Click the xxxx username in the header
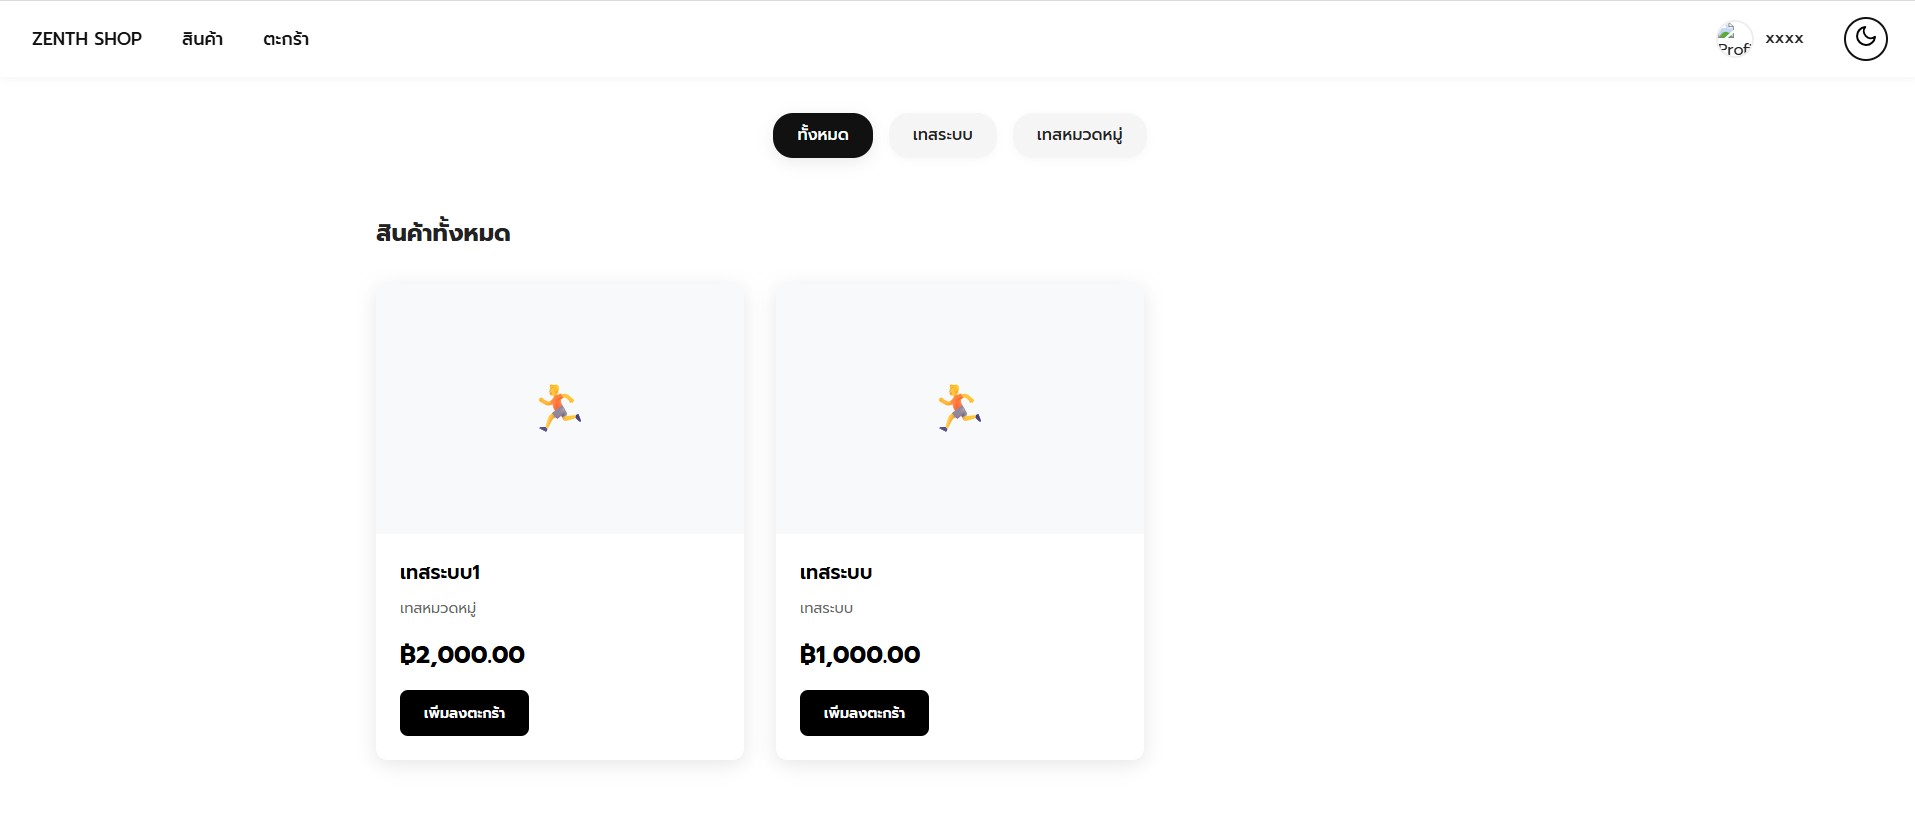 (x=1784, y=39)
